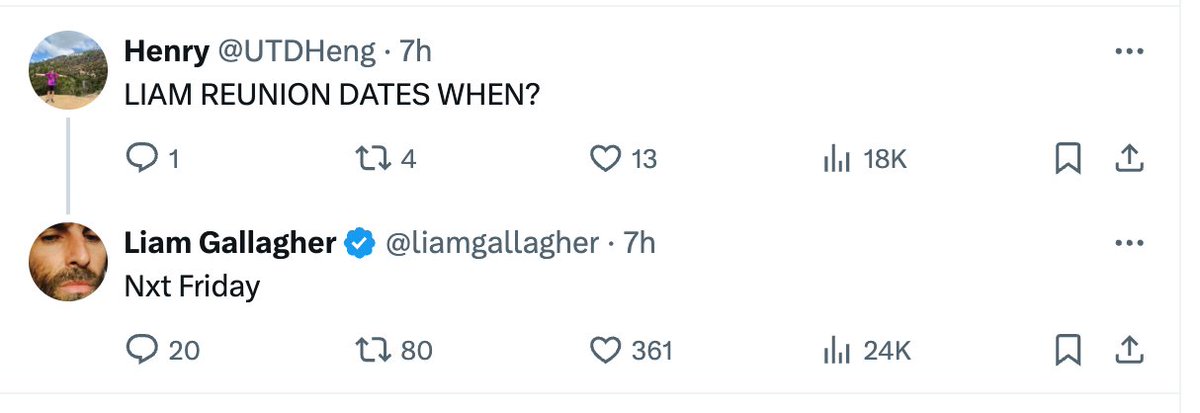Visit the @UTDHeng handle link
1200x413 pixels.
click(x=297, y=50)
